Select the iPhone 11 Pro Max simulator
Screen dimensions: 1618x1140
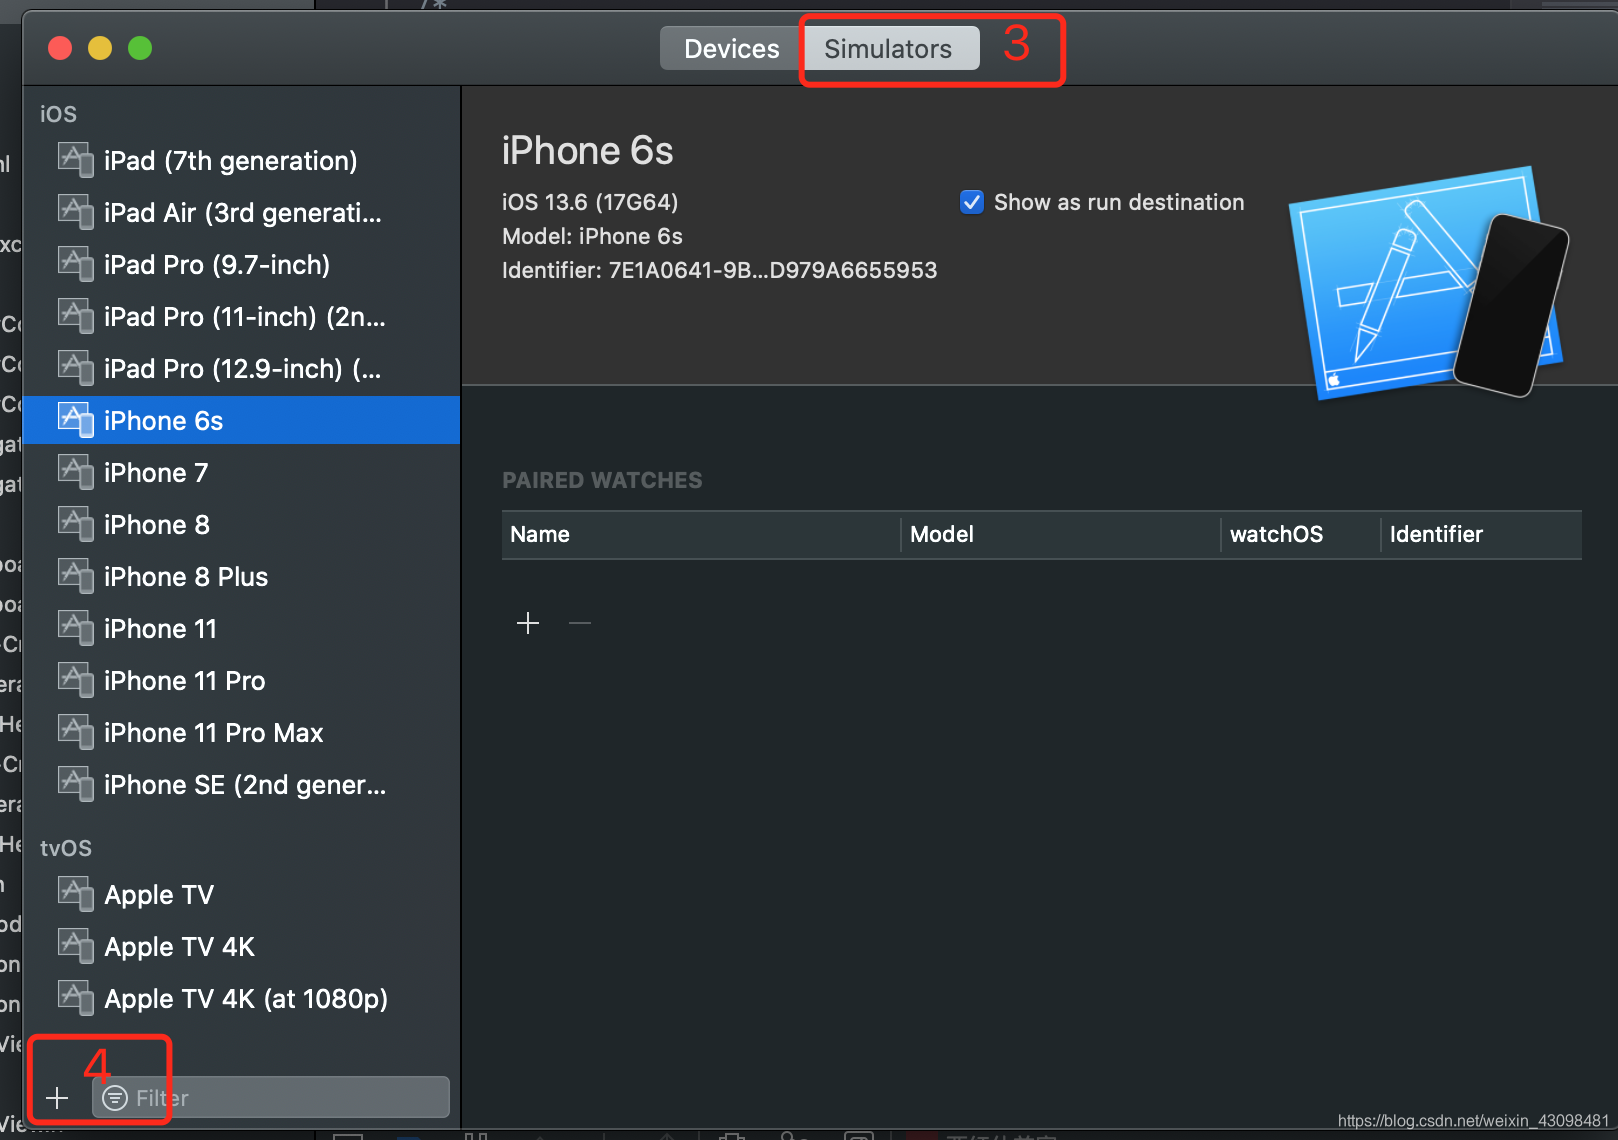click(x=241, y=732)
